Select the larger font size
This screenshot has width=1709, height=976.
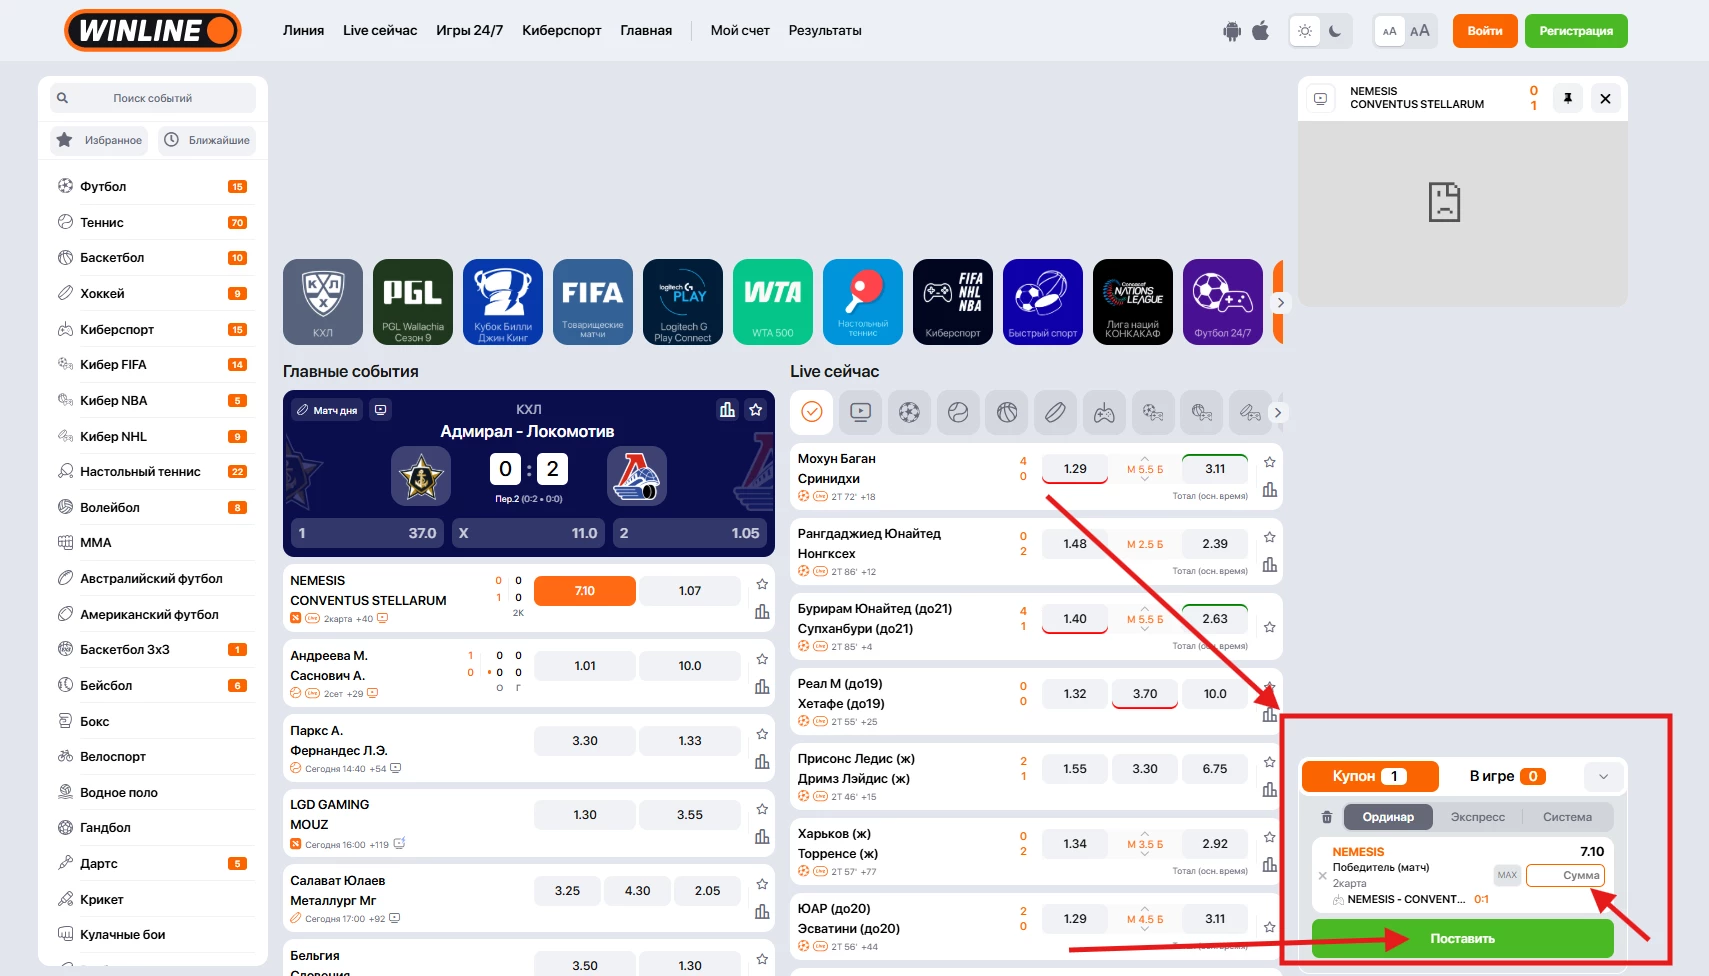tap(1420, 31)
